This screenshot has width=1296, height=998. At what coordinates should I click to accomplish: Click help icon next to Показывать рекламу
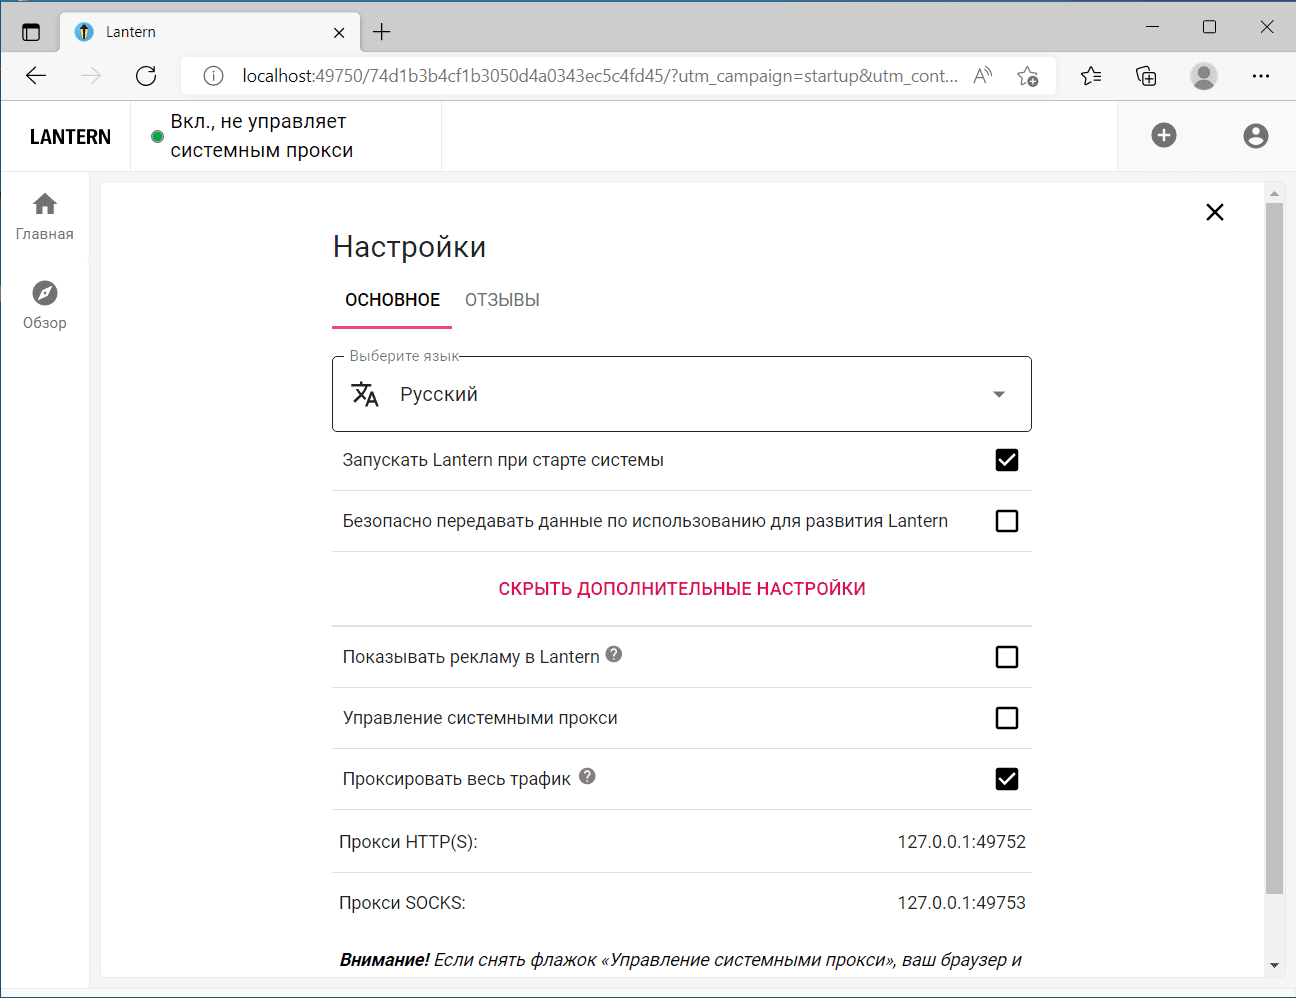[614, 654]
